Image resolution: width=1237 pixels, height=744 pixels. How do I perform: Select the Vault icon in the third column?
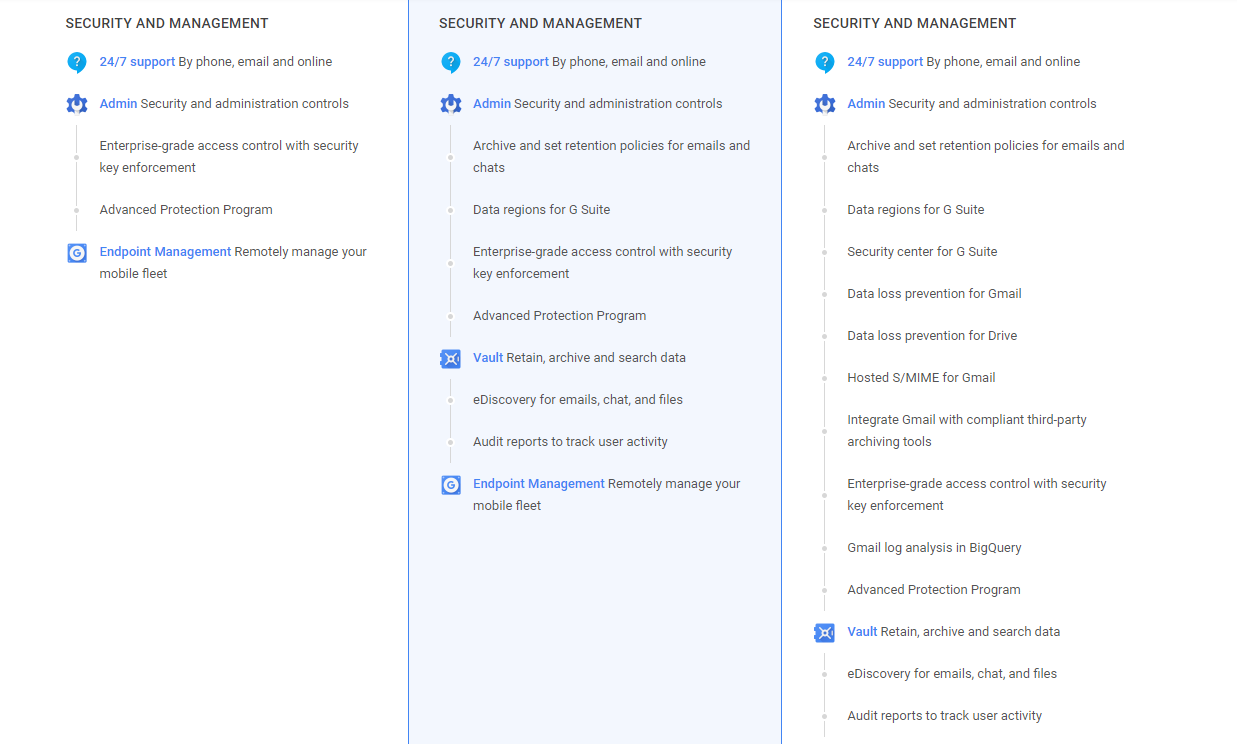pyautogui.click(x=824, y=632)
